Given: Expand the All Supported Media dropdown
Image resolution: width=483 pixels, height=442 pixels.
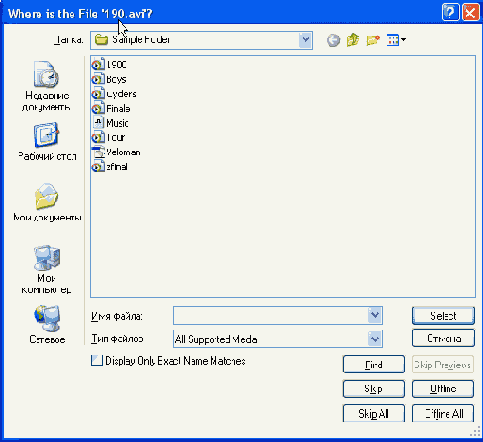Looking at the screenshot, I should click(x=375, y=339).
